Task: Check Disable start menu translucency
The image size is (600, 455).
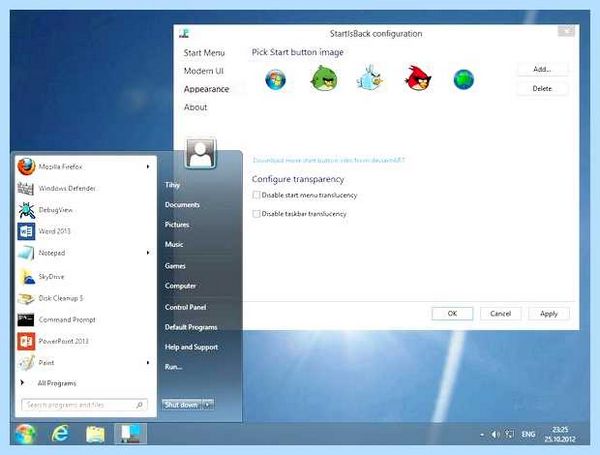Action: pyautogui.click(x=256, y=195)
